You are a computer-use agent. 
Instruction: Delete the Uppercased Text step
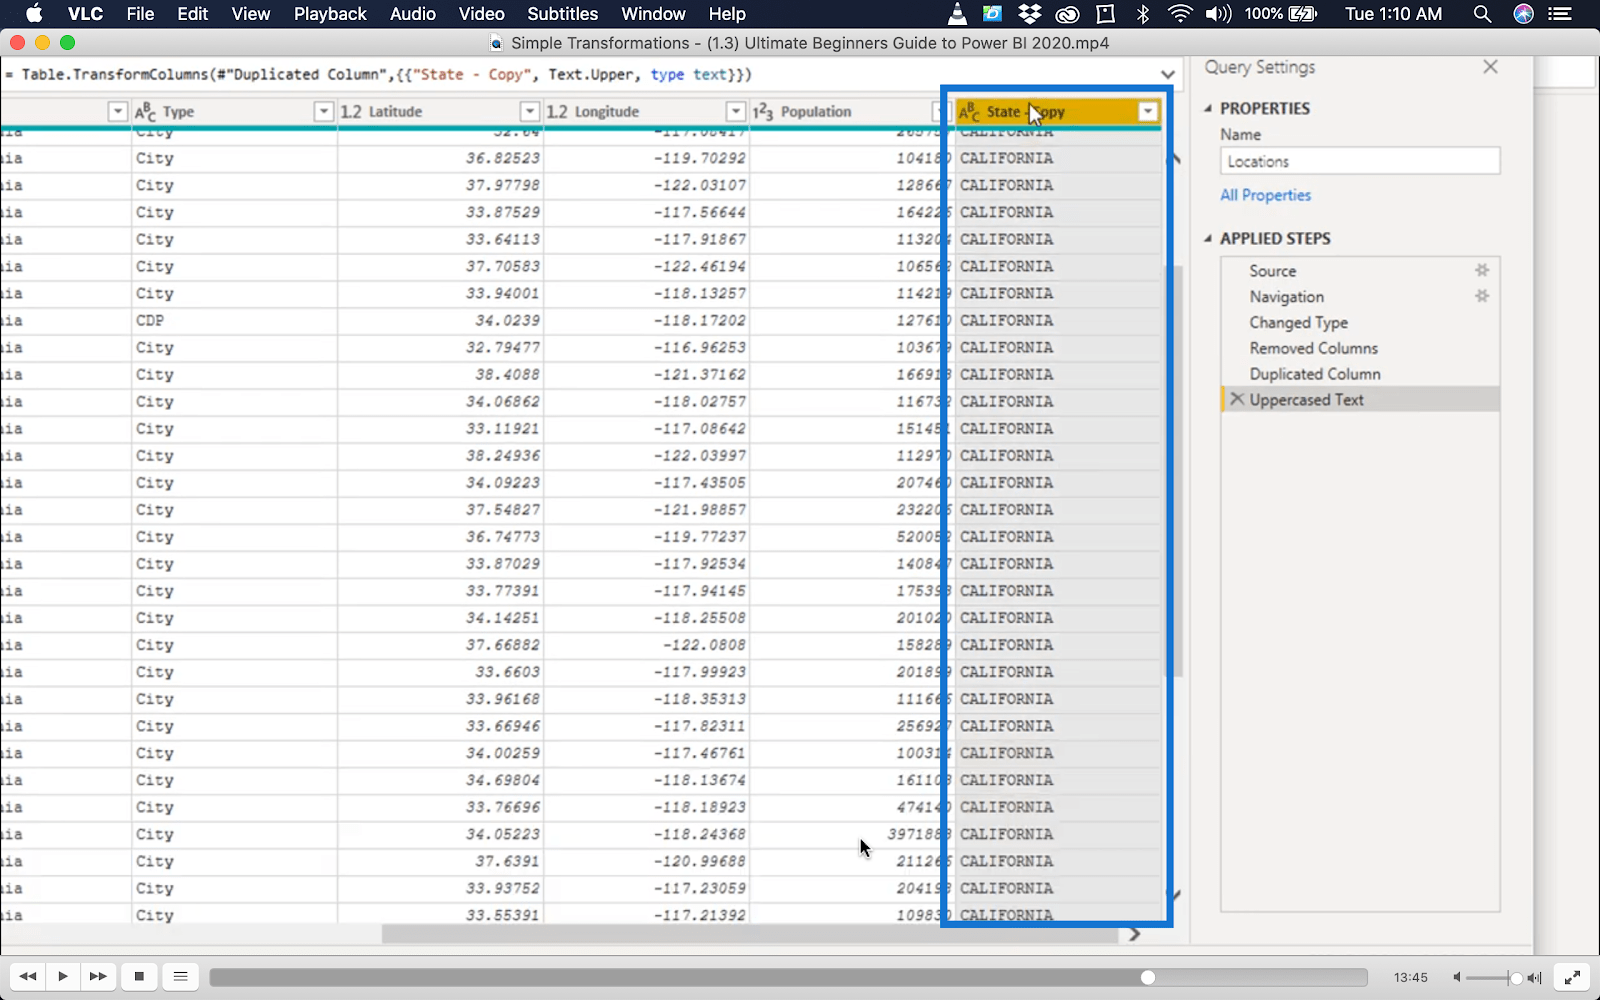click(x=1237, y=399)
